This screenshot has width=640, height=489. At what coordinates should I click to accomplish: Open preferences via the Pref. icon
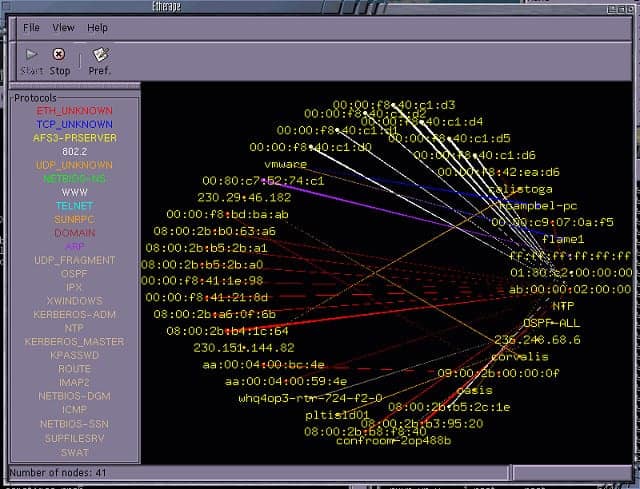click(100, 54)
